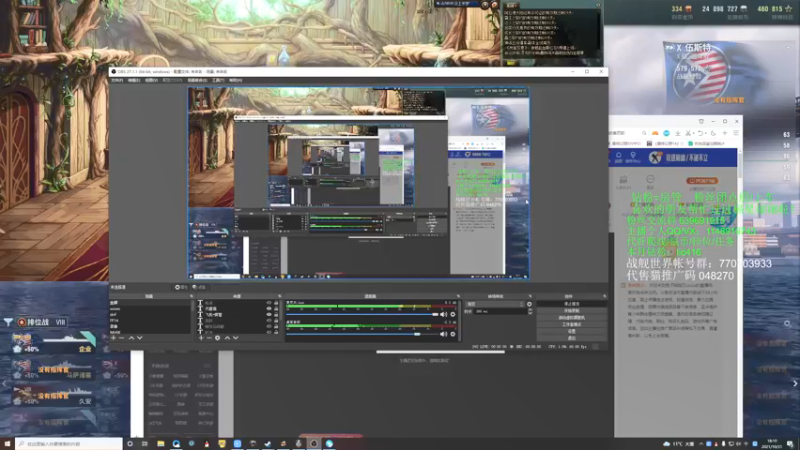This screenshot has height=450, width=800.
Task: Open source properties gear in Sources panel
Action: tap(218, 338)
